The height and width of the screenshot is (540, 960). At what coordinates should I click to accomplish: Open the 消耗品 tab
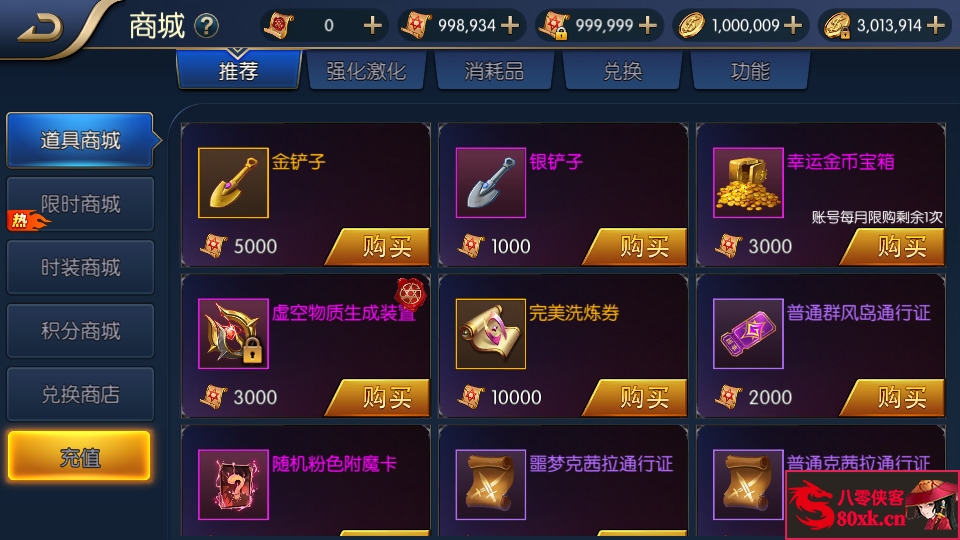(494, 71)
